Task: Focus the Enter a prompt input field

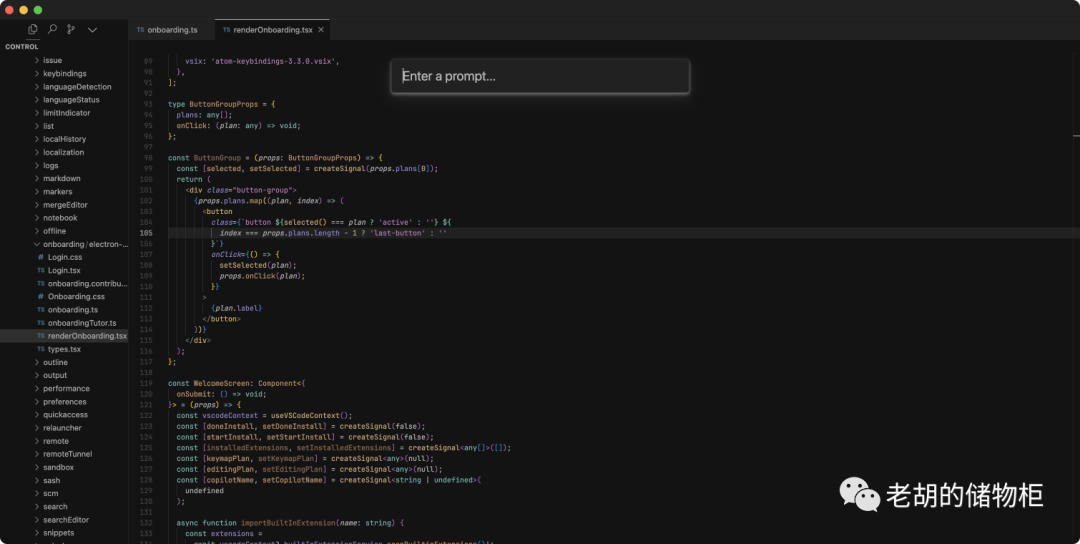Action: (x=540, y=76)
